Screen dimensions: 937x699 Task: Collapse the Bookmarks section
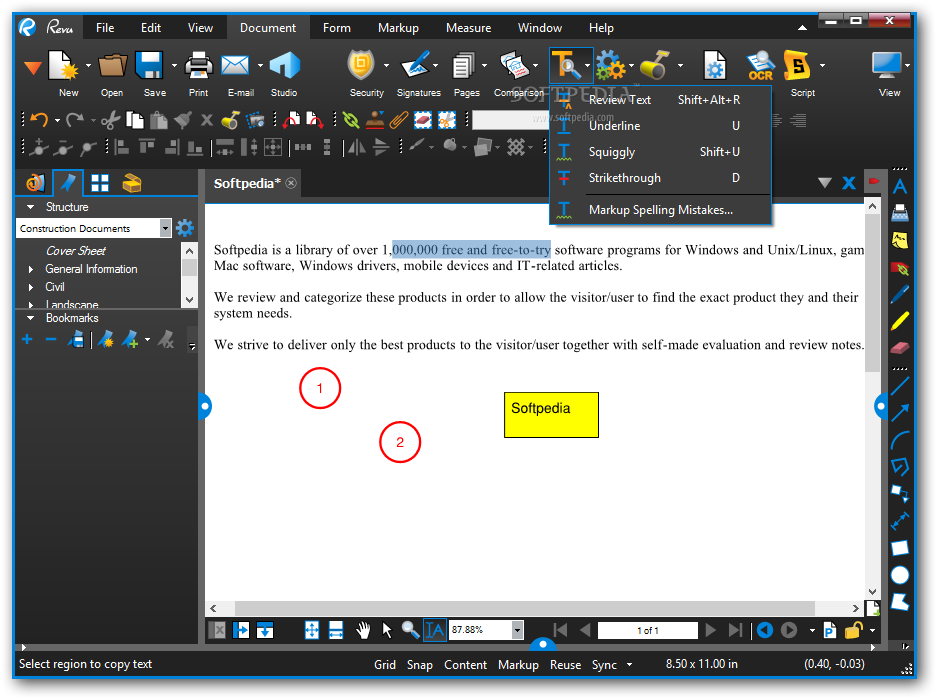click(x=30, y=318)
